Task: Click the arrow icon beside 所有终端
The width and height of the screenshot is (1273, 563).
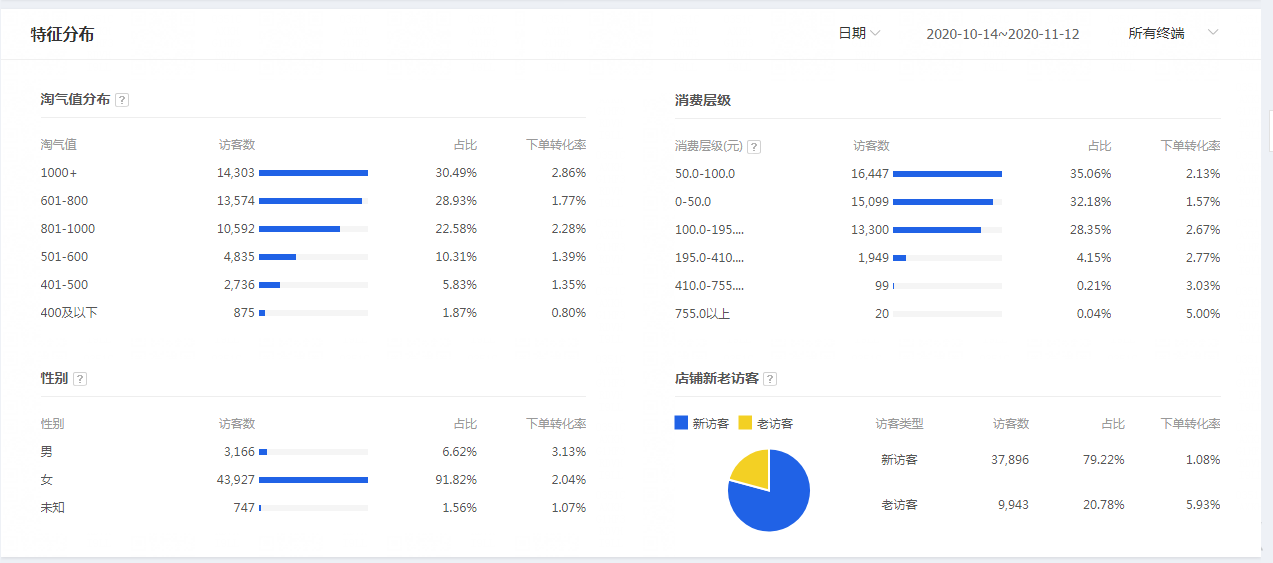Action: click(1213, 33)
